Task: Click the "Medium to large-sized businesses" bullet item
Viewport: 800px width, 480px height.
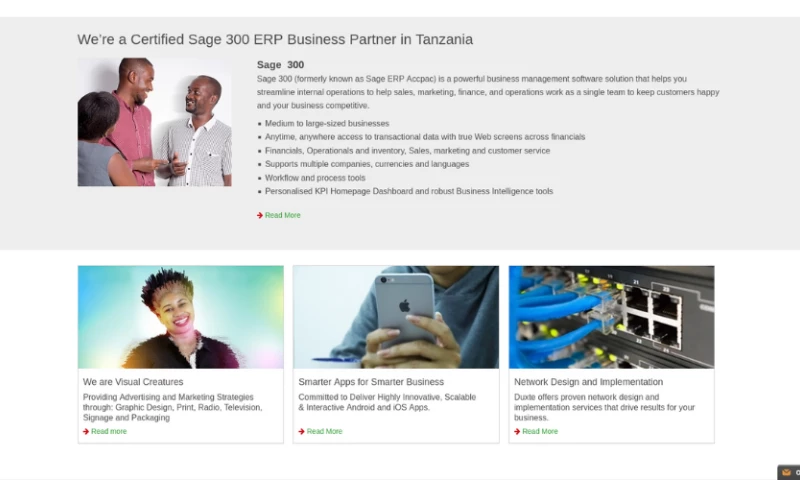Action: 327,123
